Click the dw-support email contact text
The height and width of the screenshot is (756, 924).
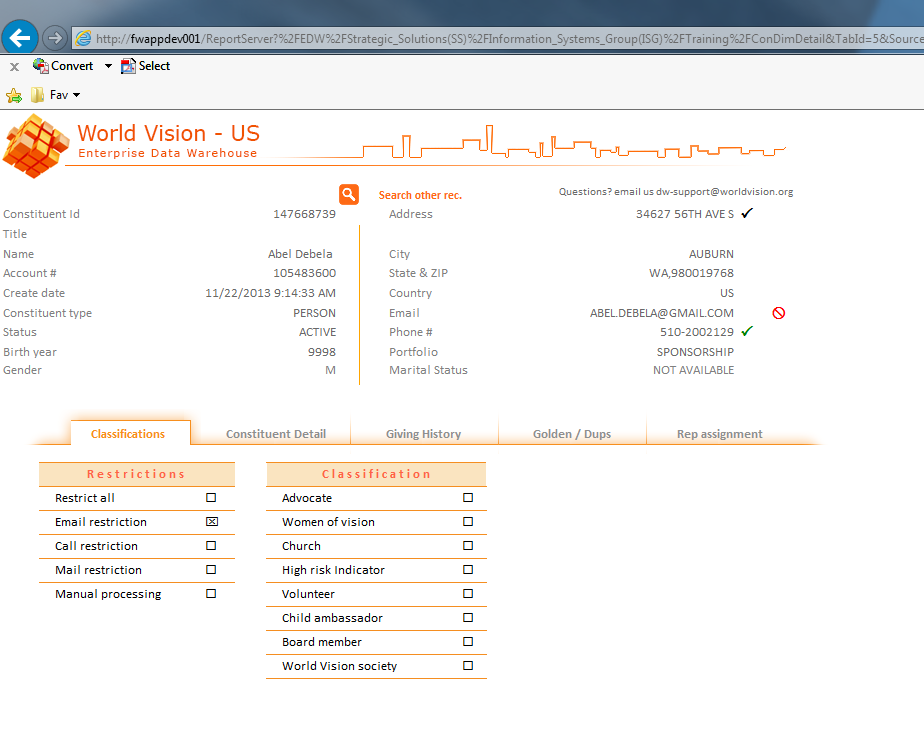click(x=676, y=192)
